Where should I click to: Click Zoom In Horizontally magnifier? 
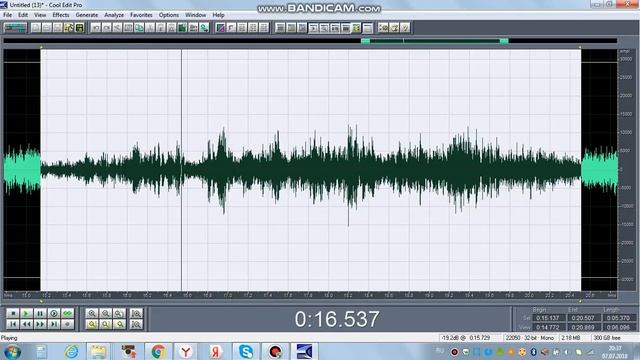tap(92, 313)
